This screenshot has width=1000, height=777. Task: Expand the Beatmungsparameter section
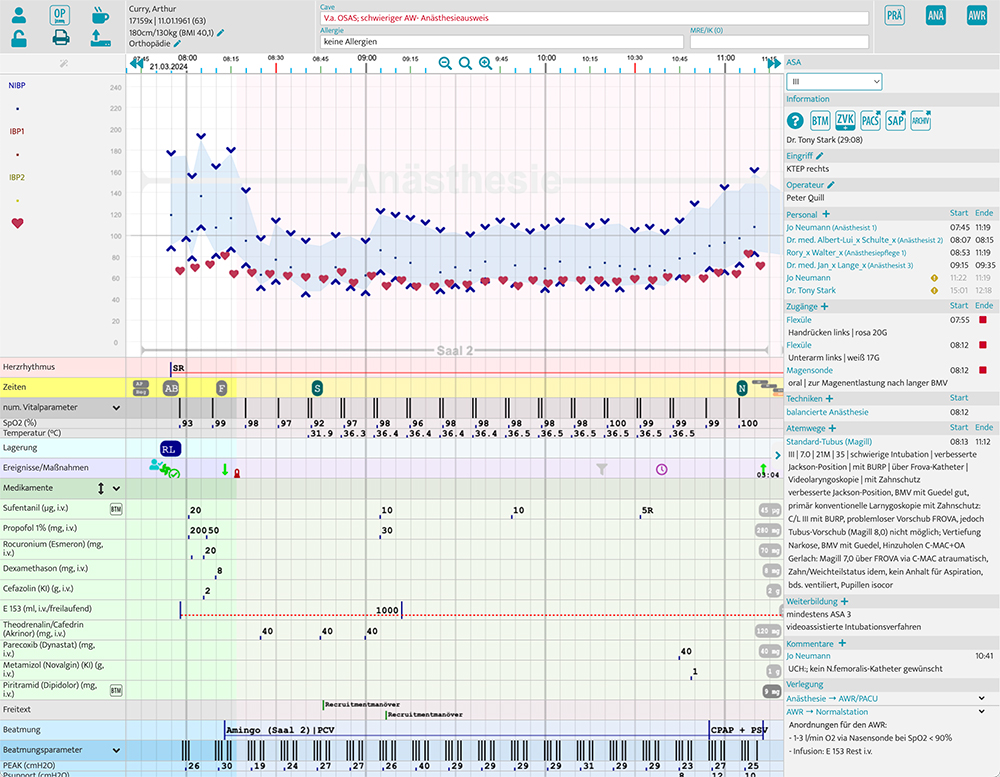[116, 750]
